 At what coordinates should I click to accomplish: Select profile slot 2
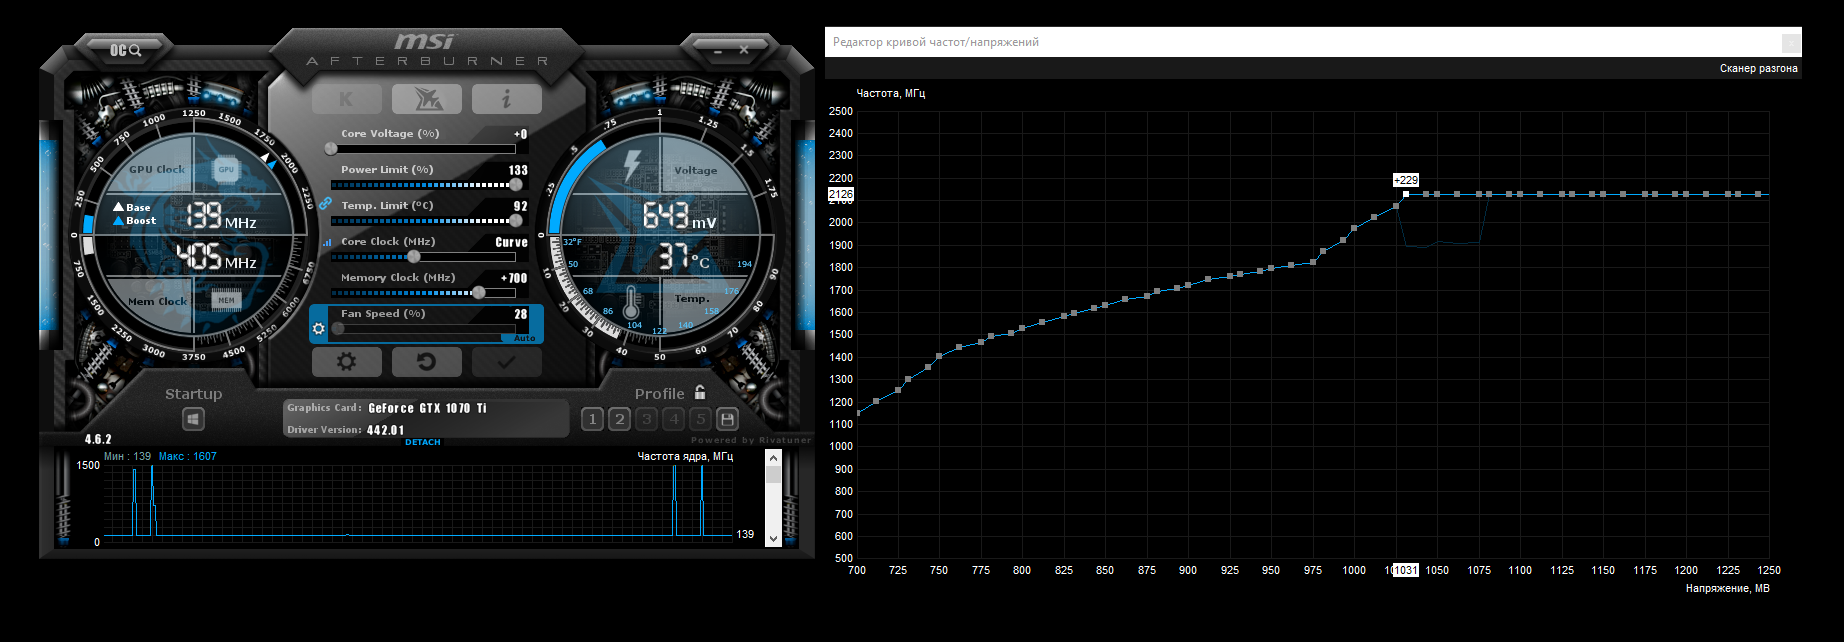(x=619, y=419)
